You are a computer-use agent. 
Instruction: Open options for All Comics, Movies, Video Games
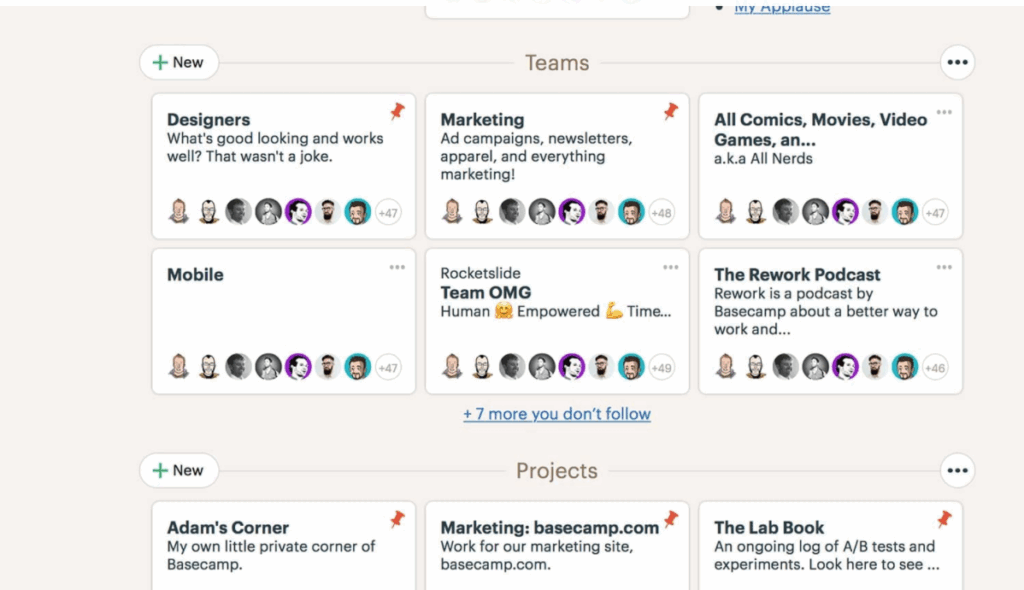[x=944, y=113]
